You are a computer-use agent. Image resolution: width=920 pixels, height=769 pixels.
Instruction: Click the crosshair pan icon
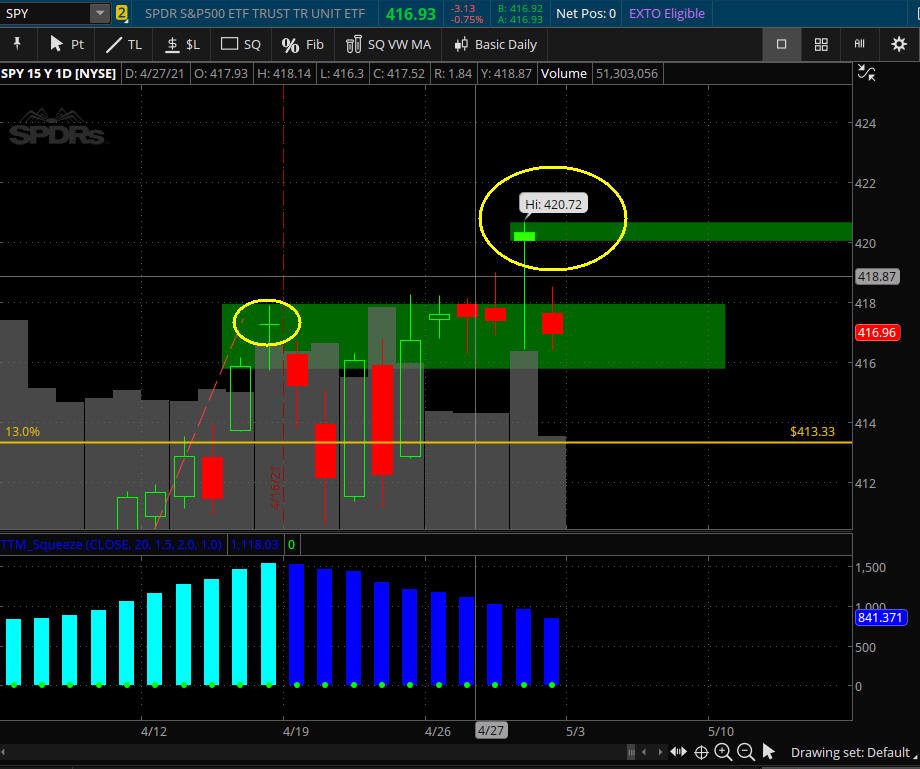pyautogui.click(x=701, y=752)
